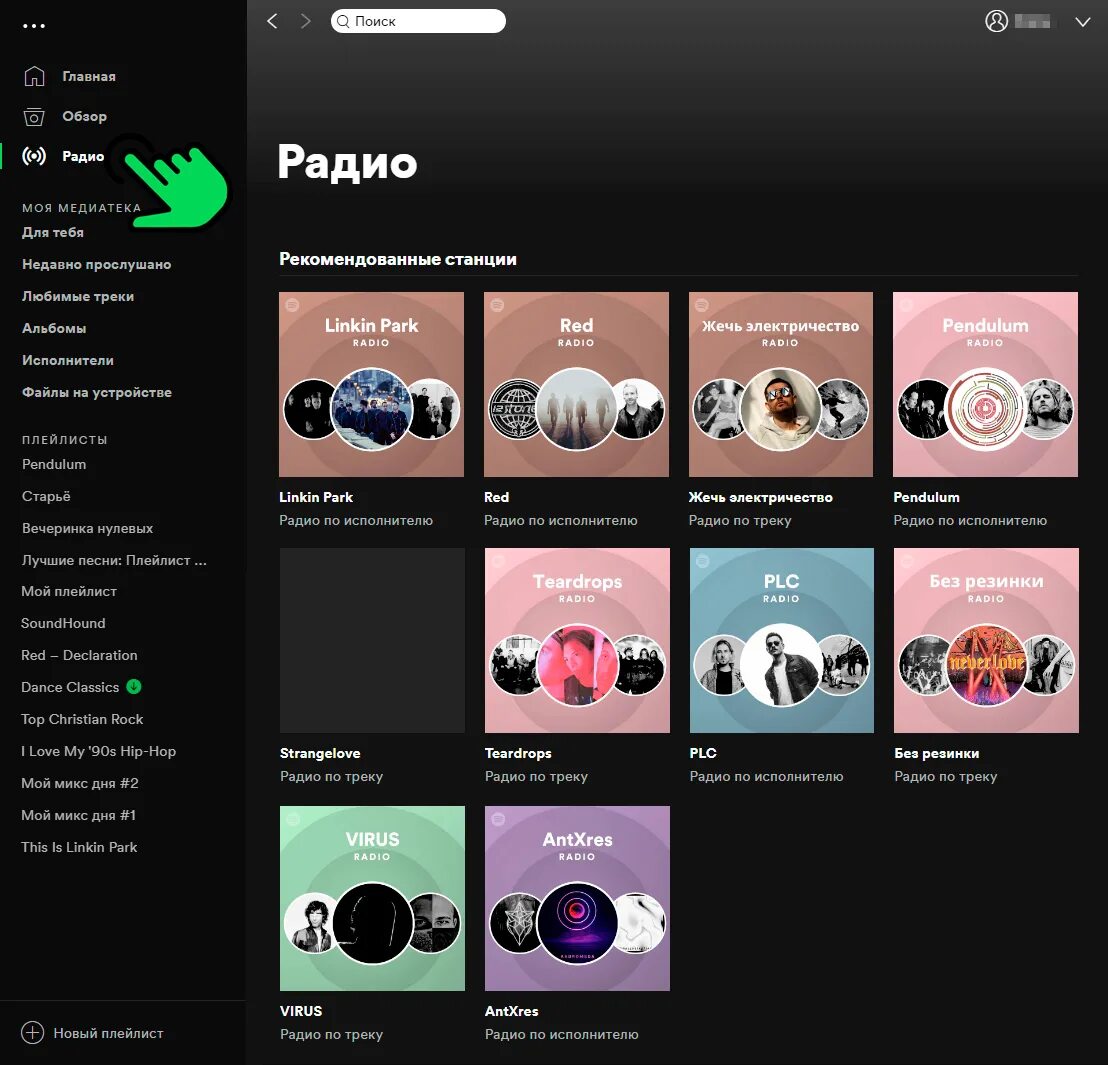
Task: Open the blank Strangelove station cover
Action: [372, 640]
